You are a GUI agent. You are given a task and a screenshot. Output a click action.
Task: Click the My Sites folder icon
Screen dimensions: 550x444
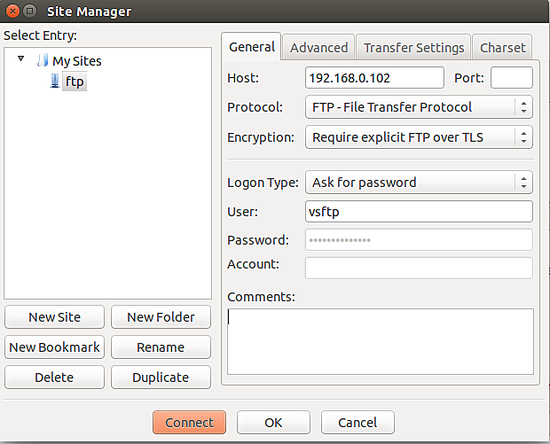tap(42, 61)
